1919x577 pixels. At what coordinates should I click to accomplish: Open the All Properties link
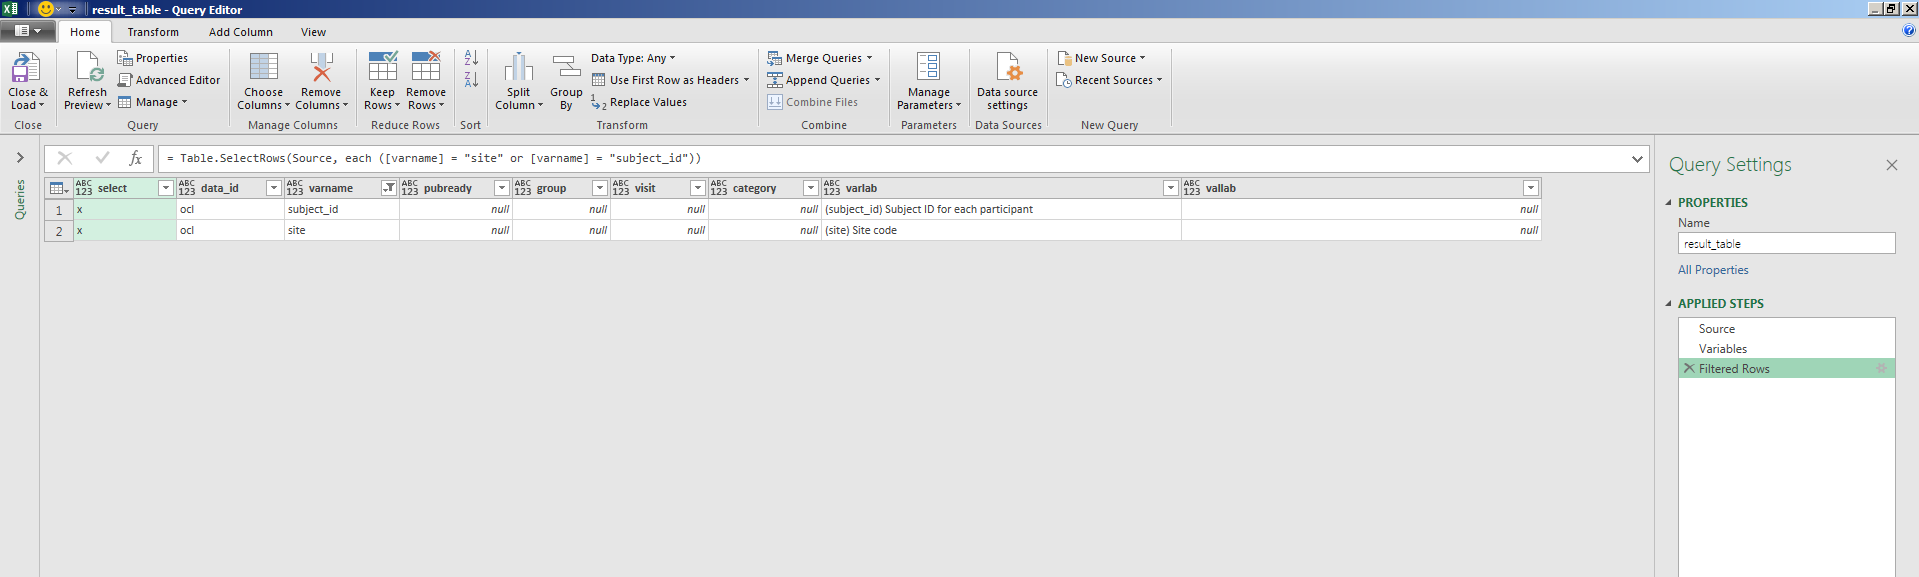(1713, 270)
